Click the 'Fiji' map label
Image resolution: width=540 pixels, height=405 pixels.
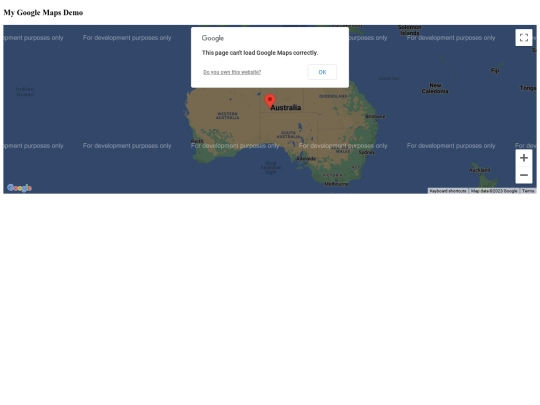(495, 71)
